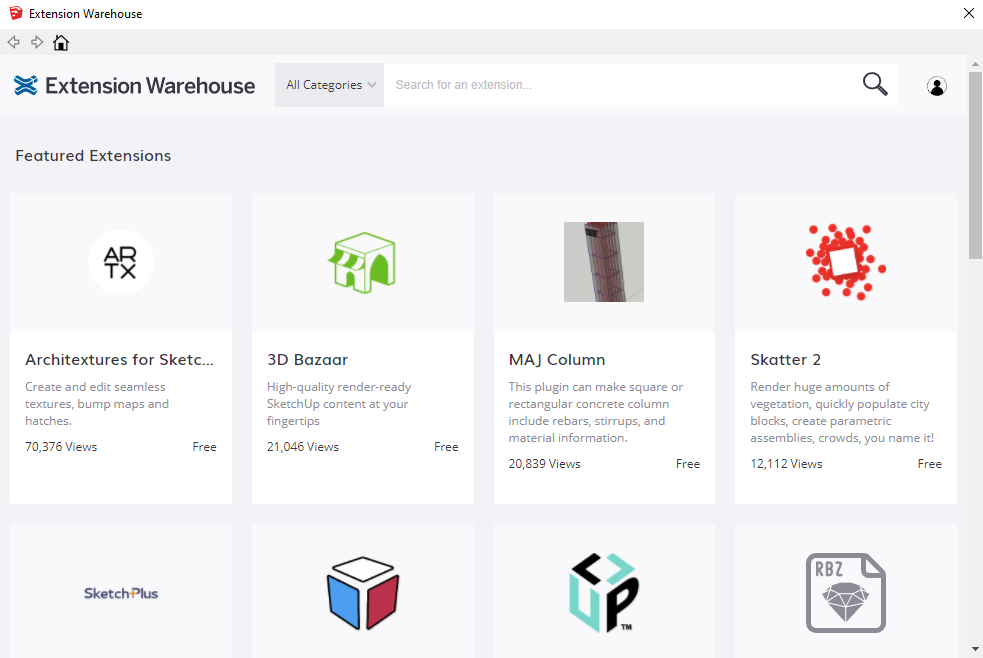The image size is (983, 658).
Task: Click the Extension Warehouse logo
Action: (135, 85)
